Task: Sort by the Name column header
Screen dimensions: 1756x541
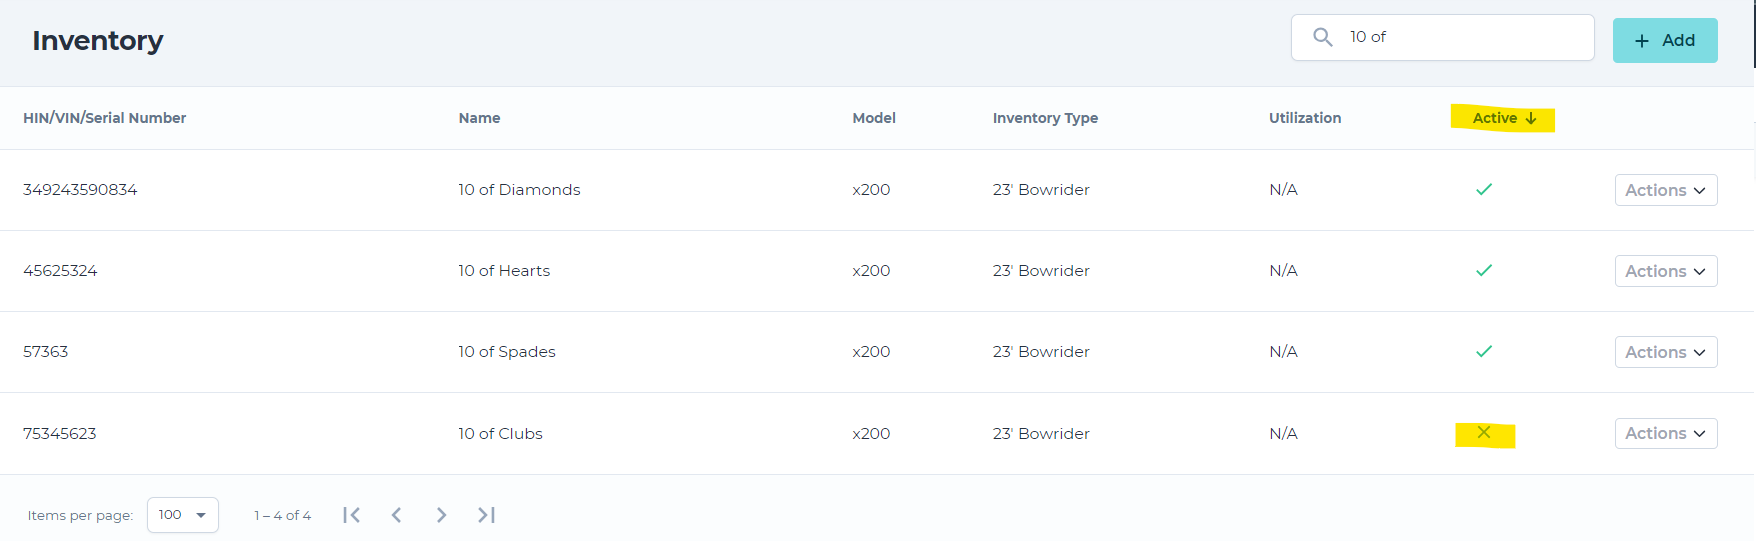Action: tap(479, 118)
